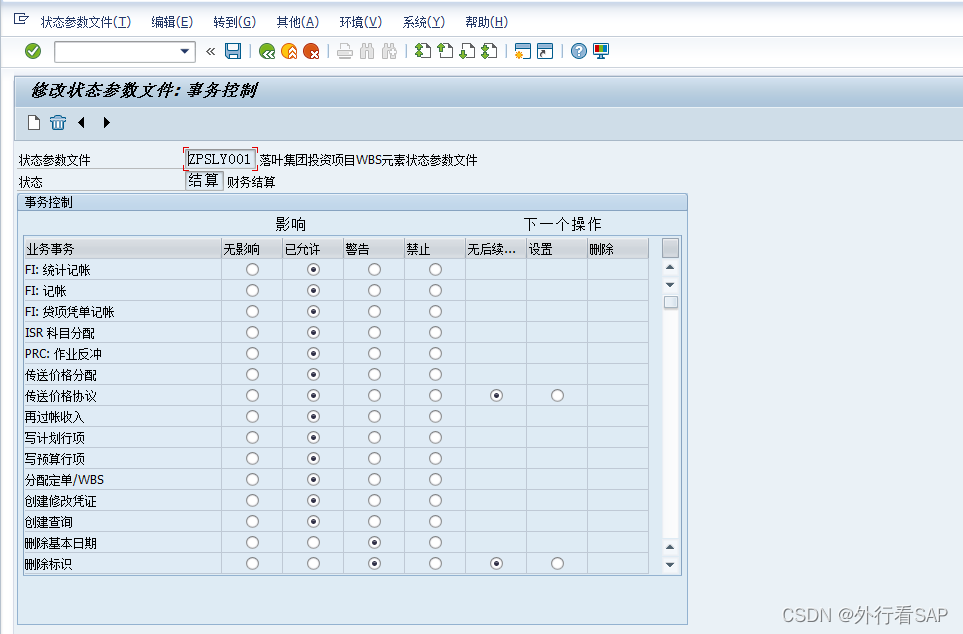Image resolution: width=963 pixels, height=634 pixels.
Task: Click the Generate Shortcut icon
Action: point(545,51)
